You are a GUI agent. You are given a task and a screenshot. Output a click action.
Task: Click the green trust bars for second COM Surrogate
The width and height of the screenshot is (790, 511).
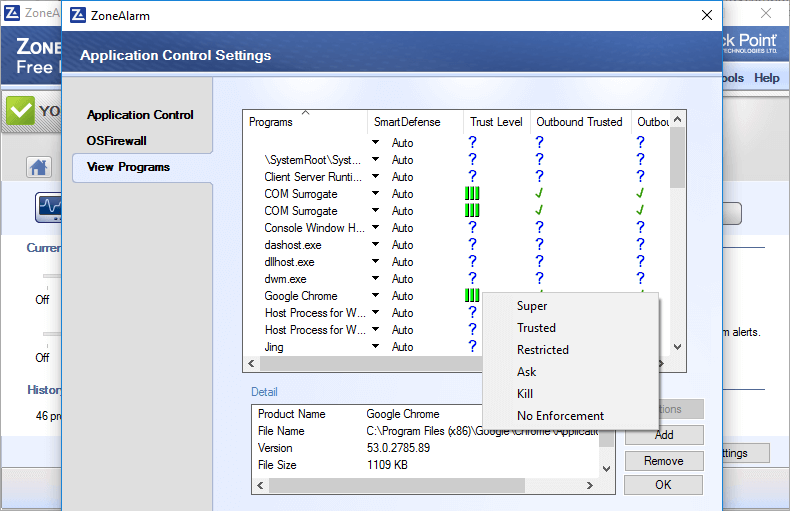pyautogui.click(x=472, y=211)
